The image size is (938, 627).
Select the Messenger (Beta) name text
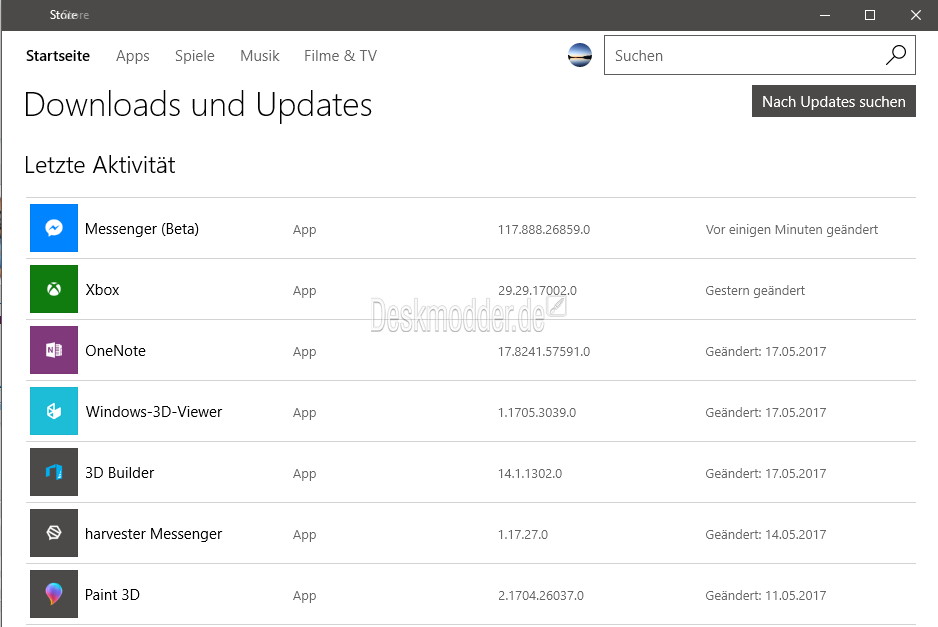142,229
